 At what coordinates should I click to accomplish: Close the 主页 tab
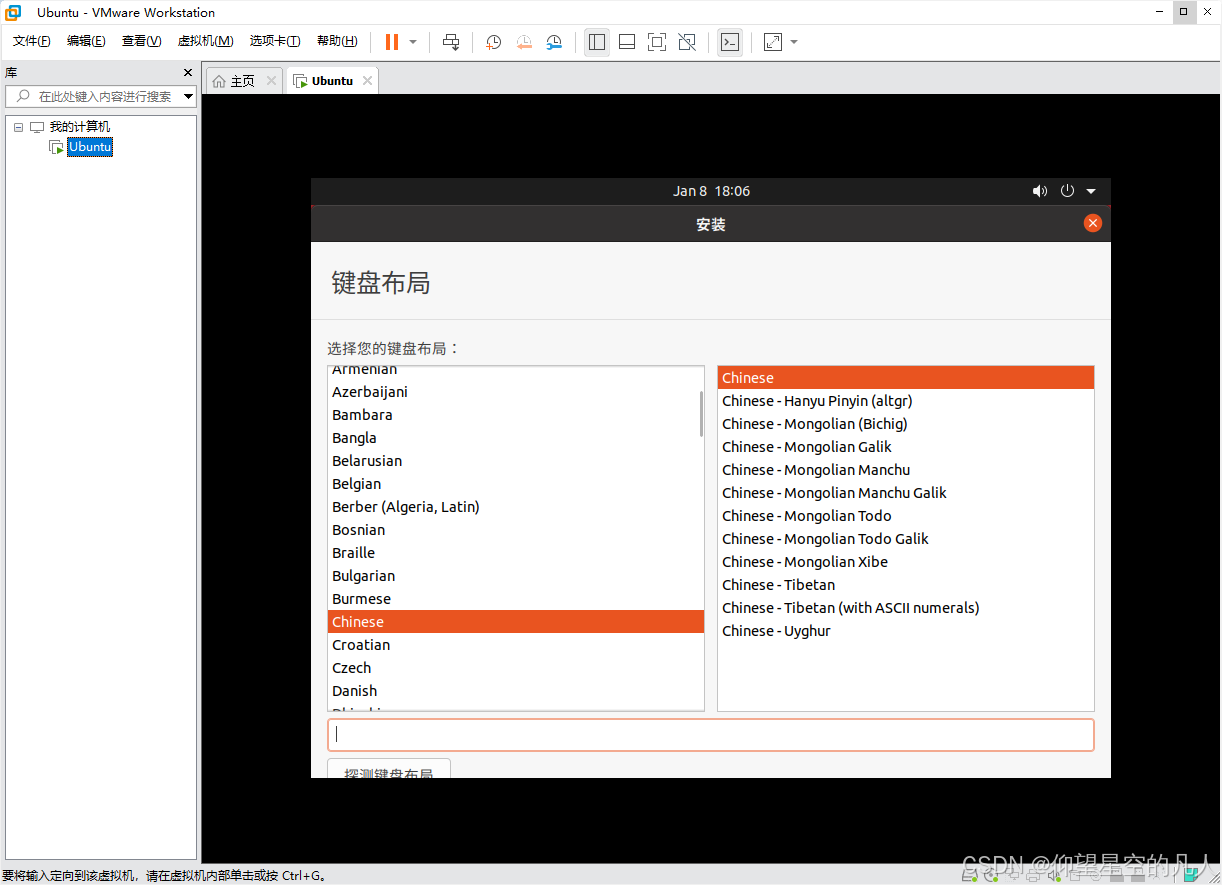click(x=271, y=81)
